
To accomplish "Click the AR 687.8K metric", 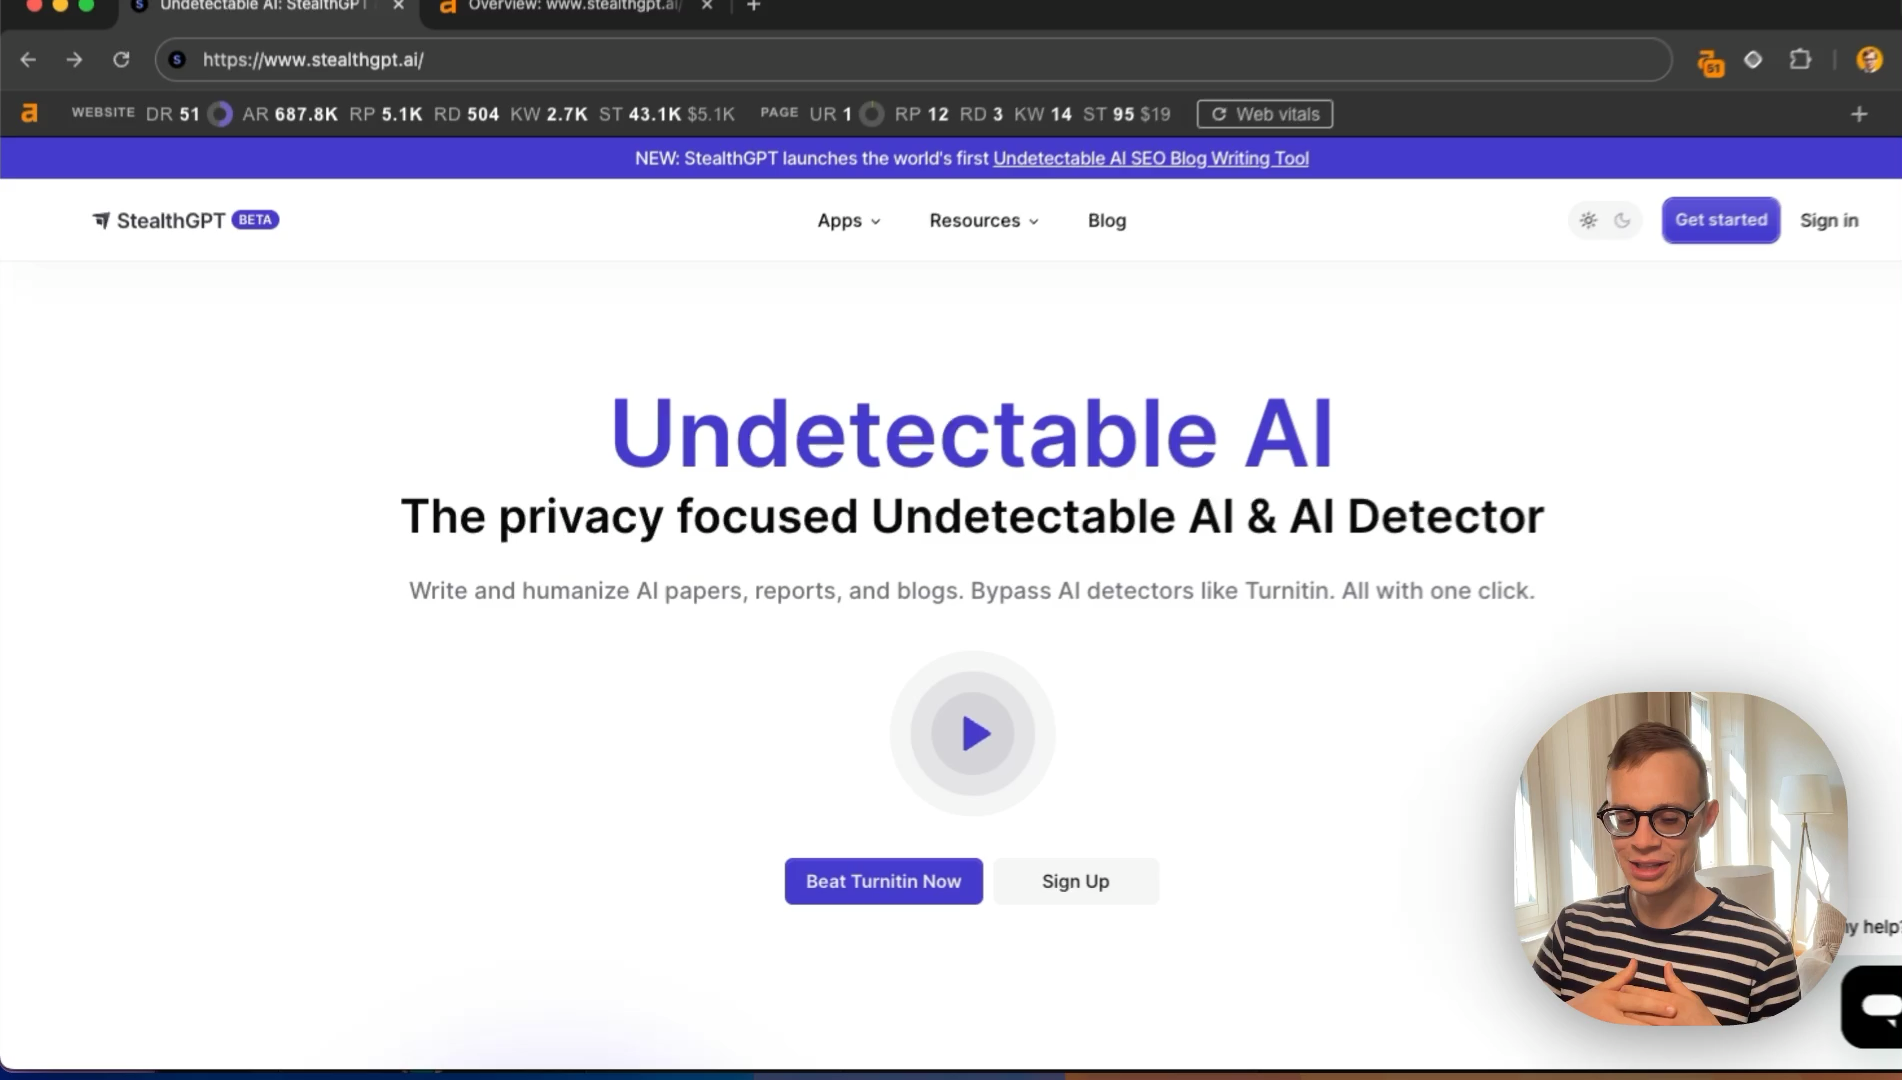I will pyautogui.click(x=290, y=114).
